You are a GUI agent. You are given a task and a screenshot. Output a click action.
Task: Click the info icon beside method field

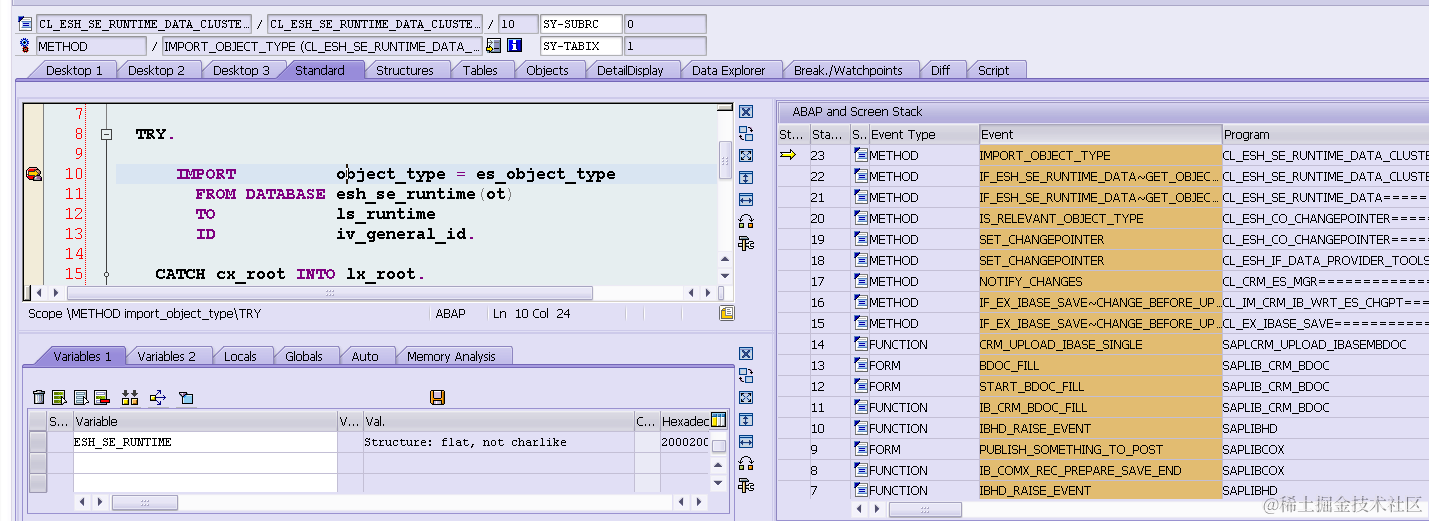click(514, 46)
